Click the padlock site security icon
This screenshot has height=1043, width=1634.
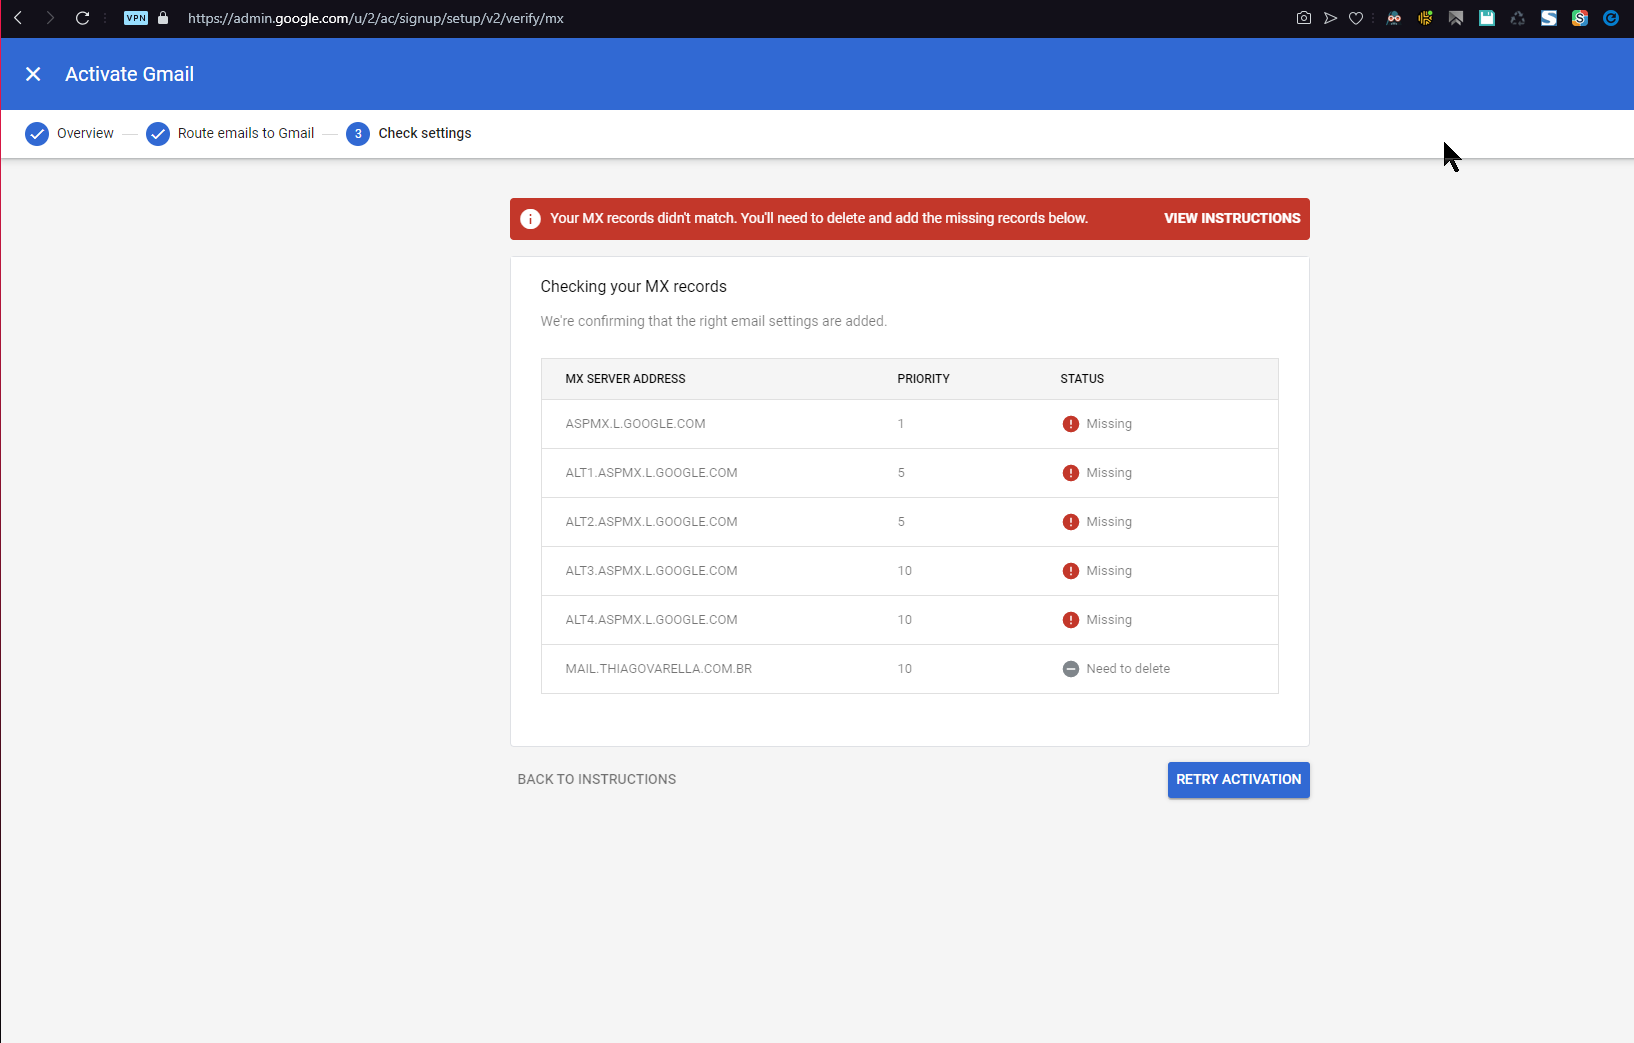click(x=163, y=18)
